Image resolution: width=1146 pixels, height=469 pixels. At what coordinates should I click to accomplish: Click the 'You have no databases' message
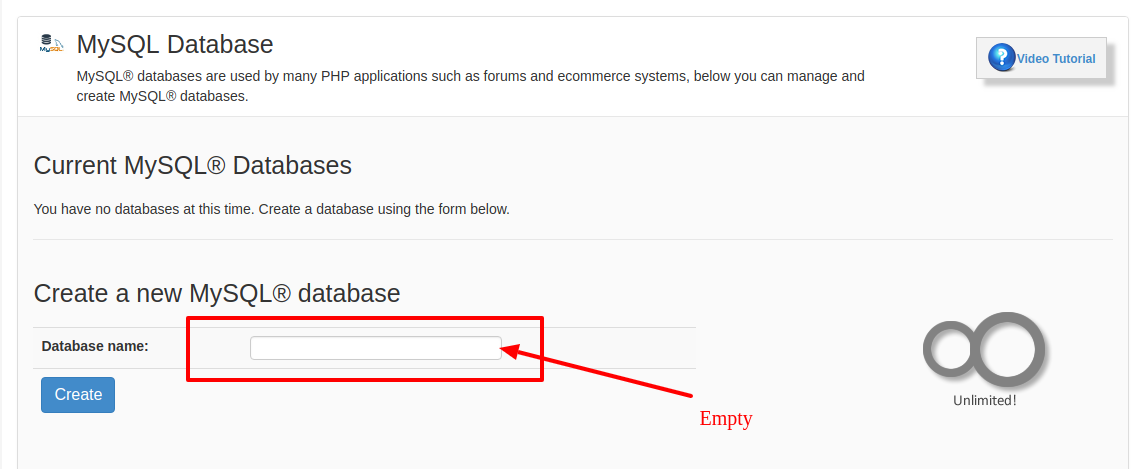pyautogui.click(x=272, y=210)
